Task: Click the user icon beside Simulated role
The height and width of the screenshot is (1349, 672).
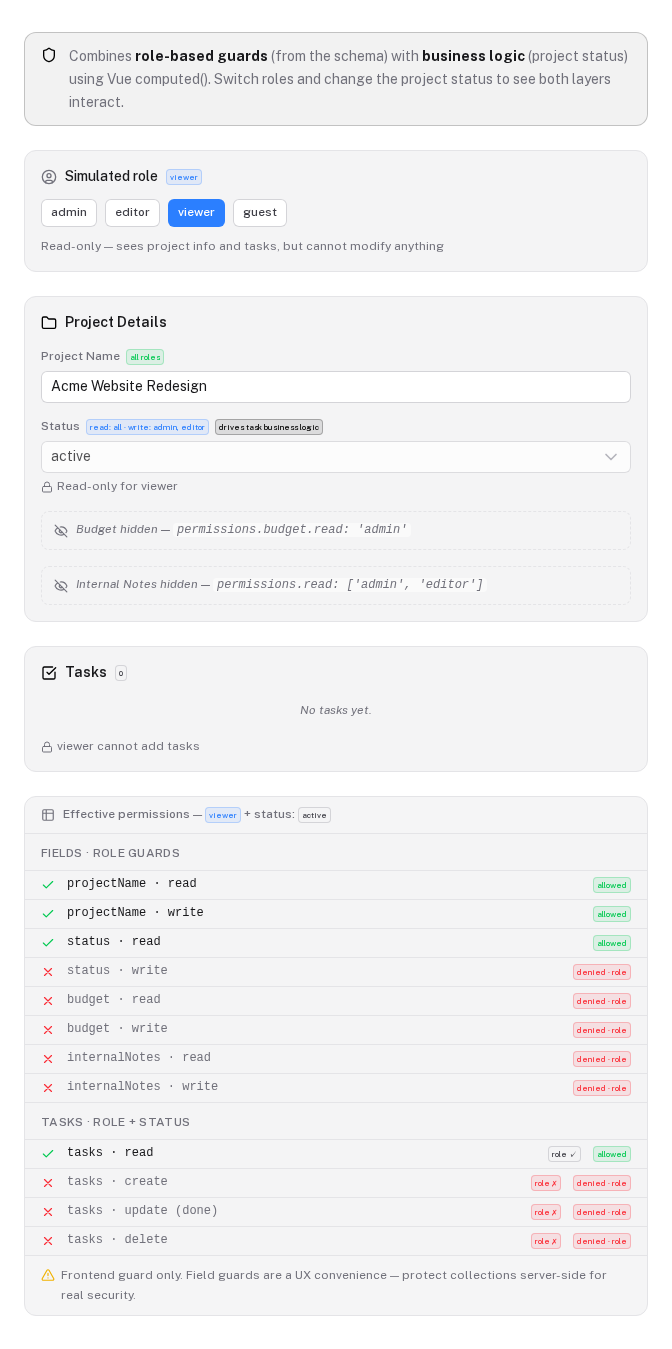Action: 49,177
